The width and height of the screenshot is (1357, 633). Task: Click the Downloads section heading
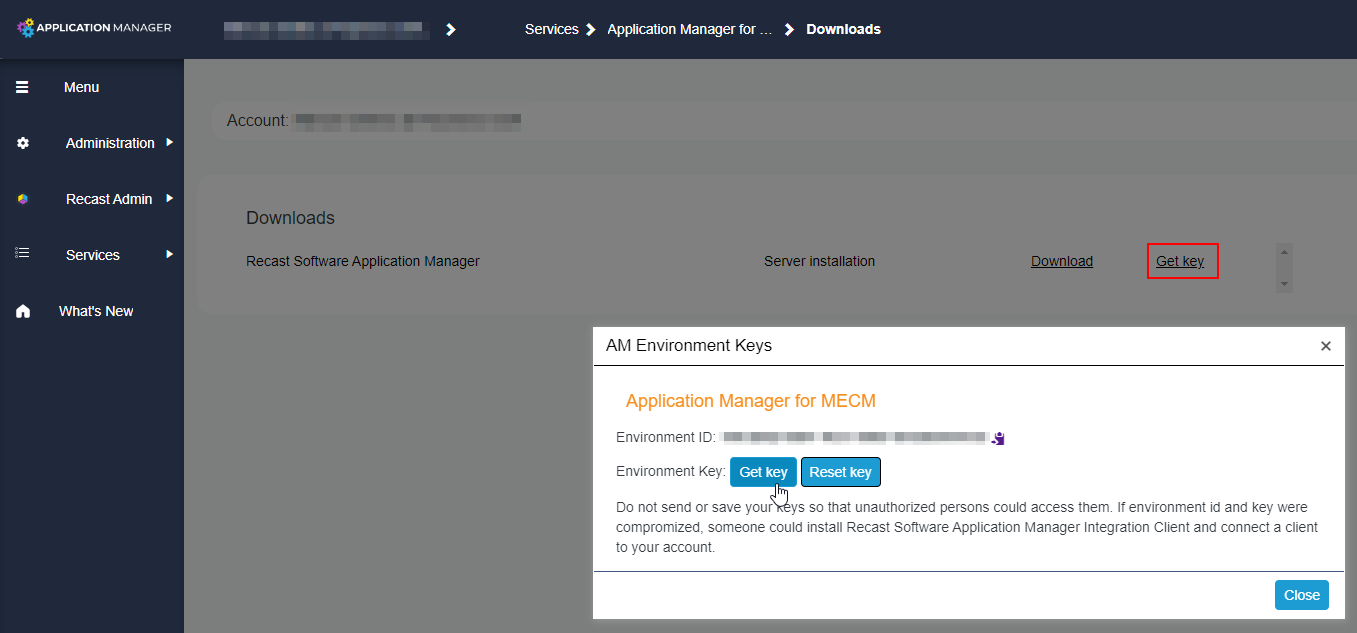[x=290, y=218]
